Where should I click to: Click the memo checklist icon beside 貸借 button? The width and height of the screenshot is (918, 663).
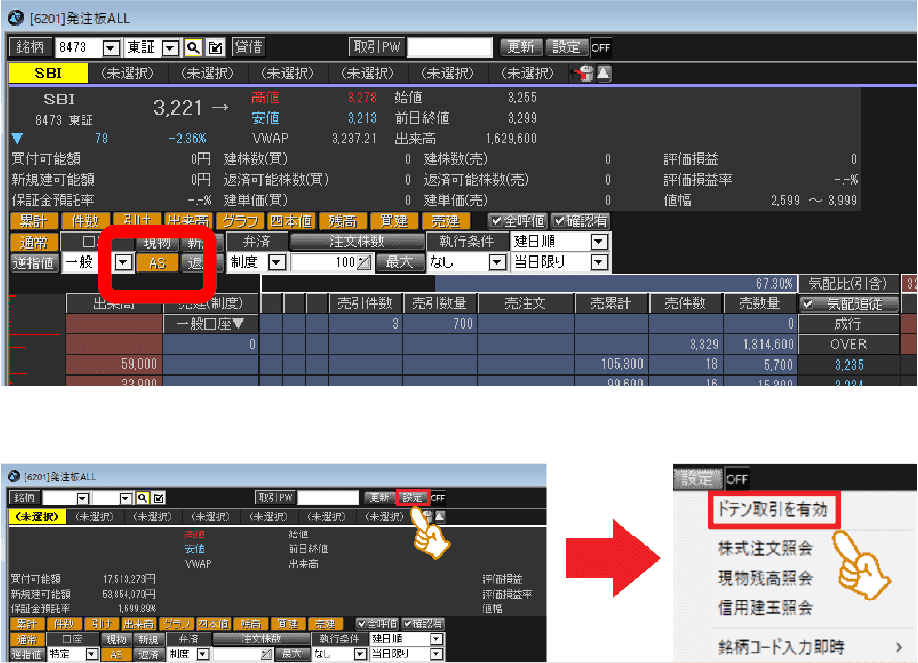point(215,47)
